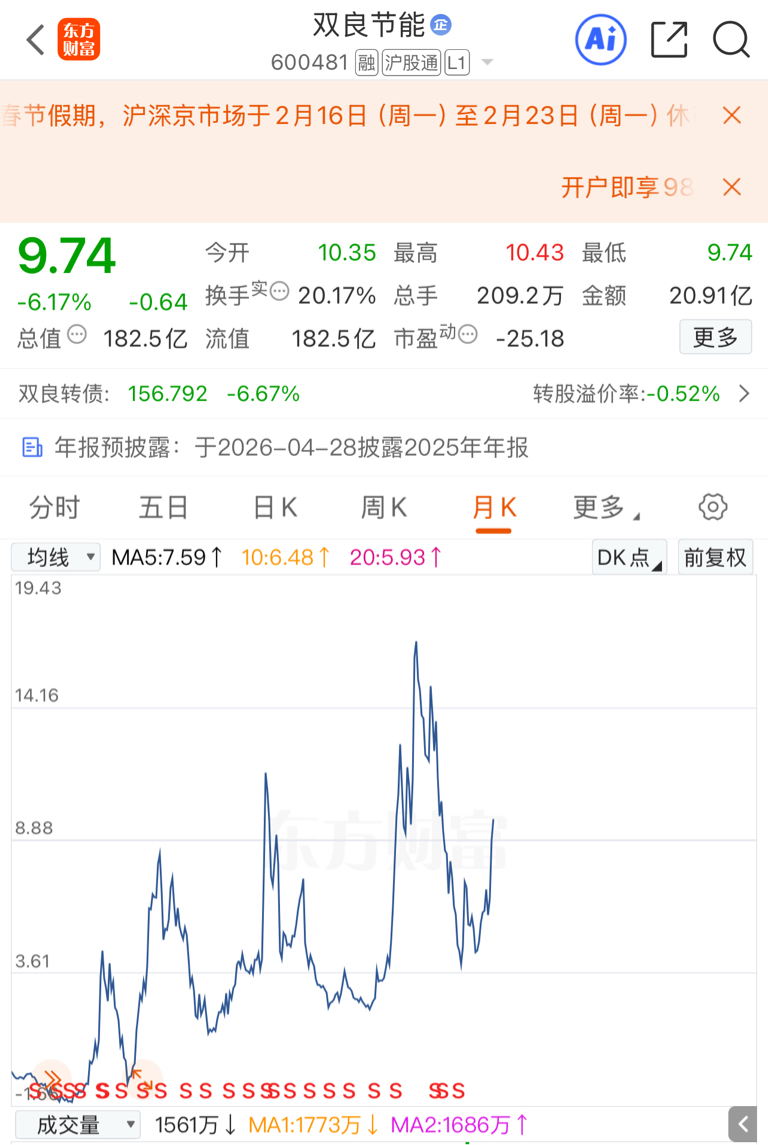Expand the stock title dropdown arrow
Image resolution: width=768 pixels, height=1145 pixels.
click(x=487, y=63)
